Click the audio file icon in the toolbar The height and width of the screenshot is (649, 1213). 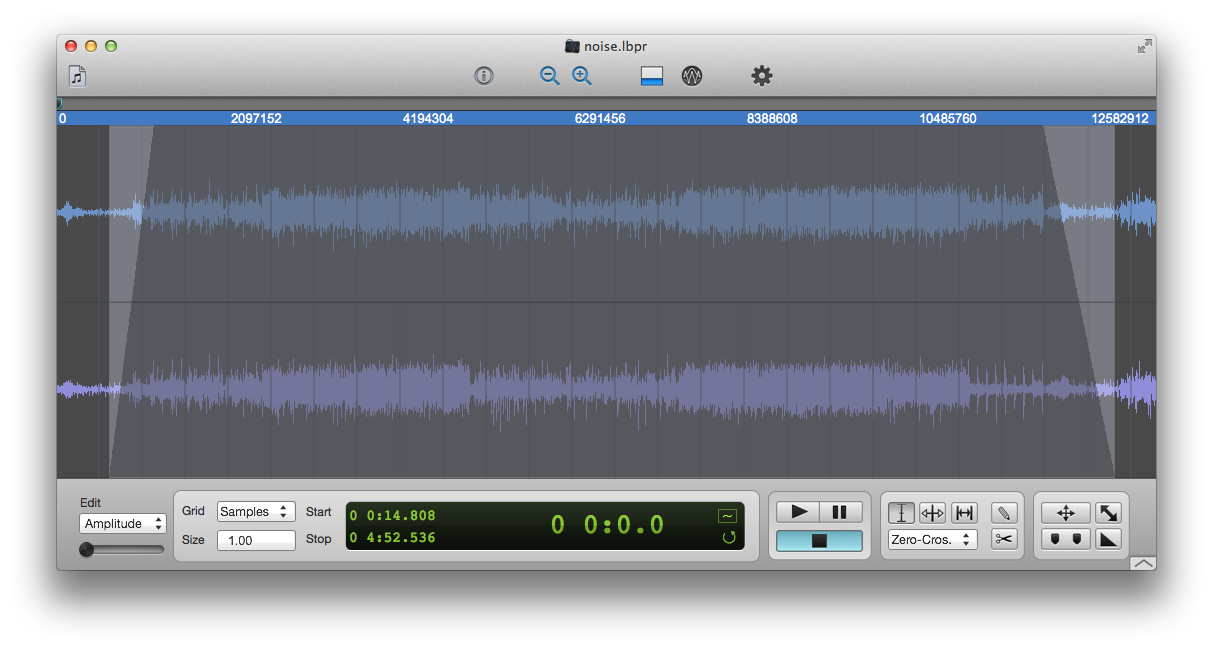pos(77,76)
